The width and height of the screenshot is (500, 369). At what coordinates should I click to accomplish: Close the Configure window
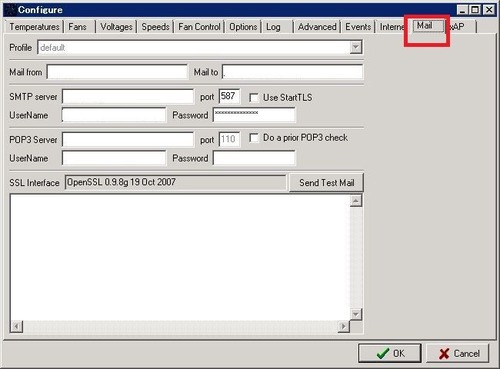pos(489,10)
